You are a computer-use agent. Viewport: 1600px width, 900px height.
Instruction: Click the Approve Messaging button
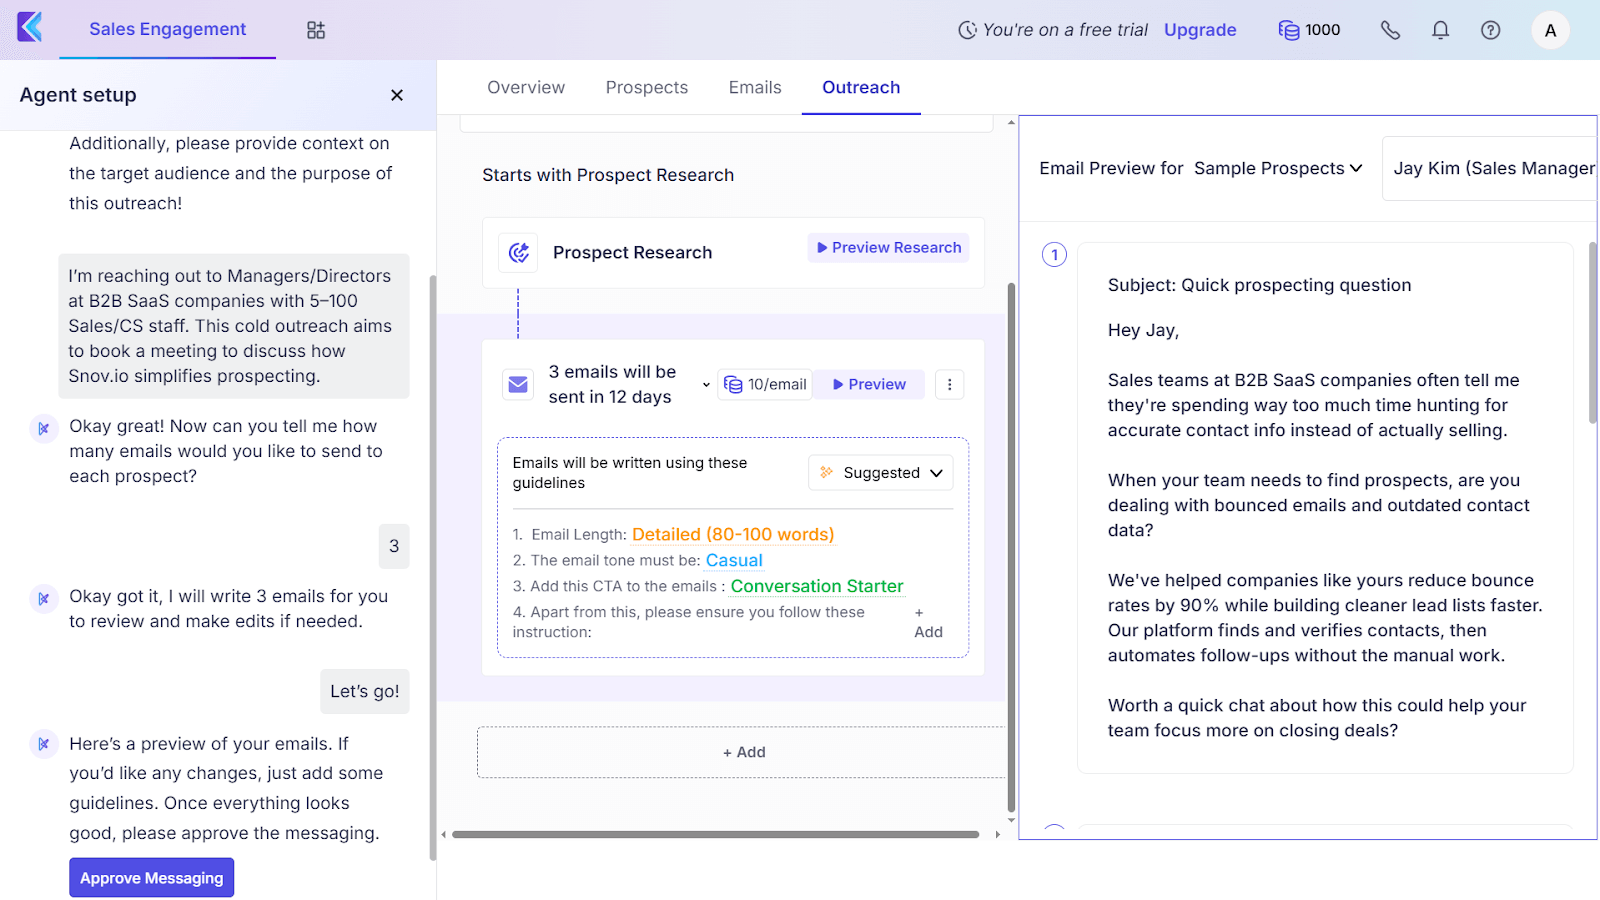[152, 878]
